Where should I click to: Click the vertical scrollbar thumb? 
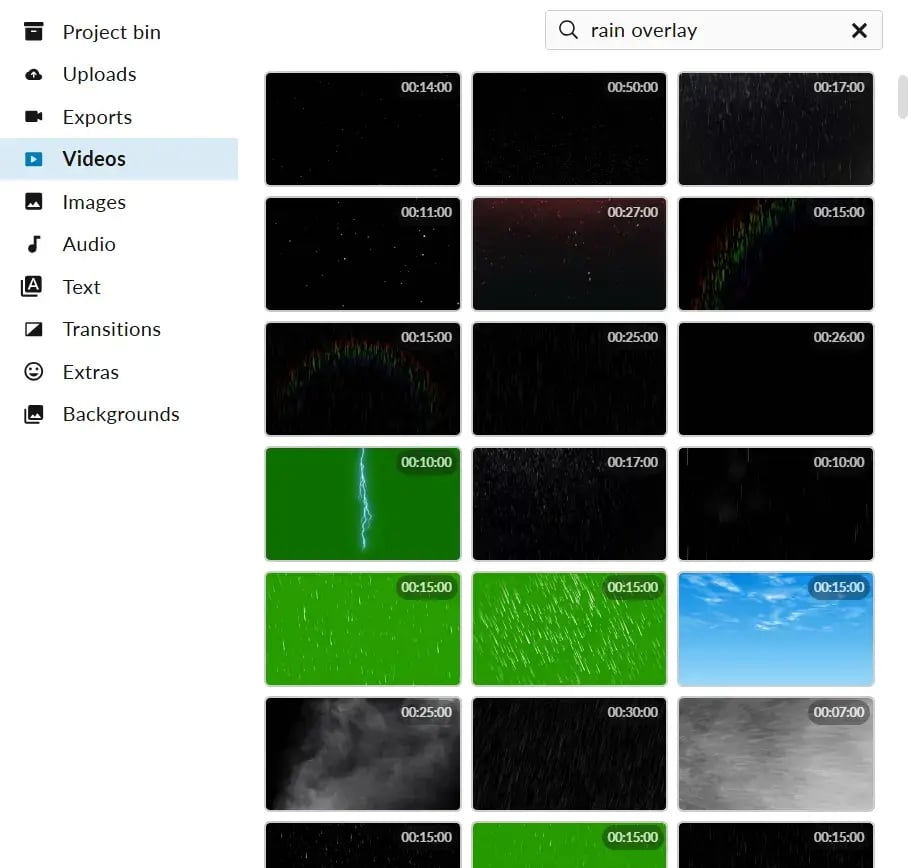[x=903, y=96]
